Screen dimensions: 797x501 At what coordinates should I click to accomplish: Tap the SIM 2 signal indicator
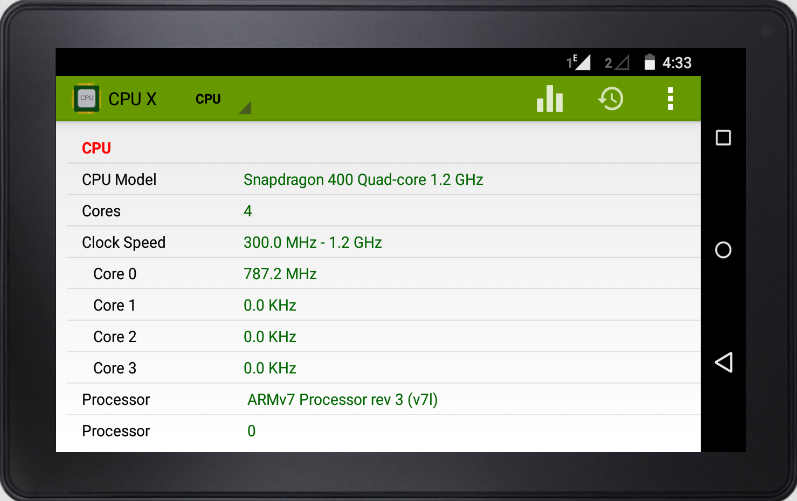pos(617,62)
